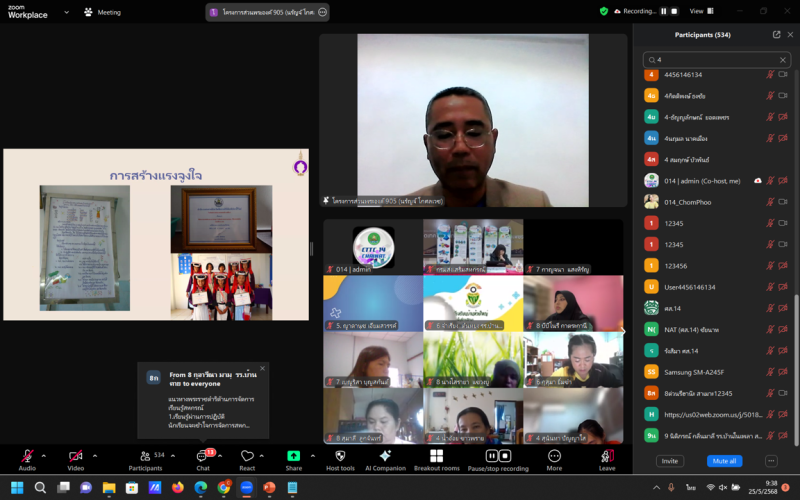Toggle video for 014_ChomPhoo

(783, 202)
